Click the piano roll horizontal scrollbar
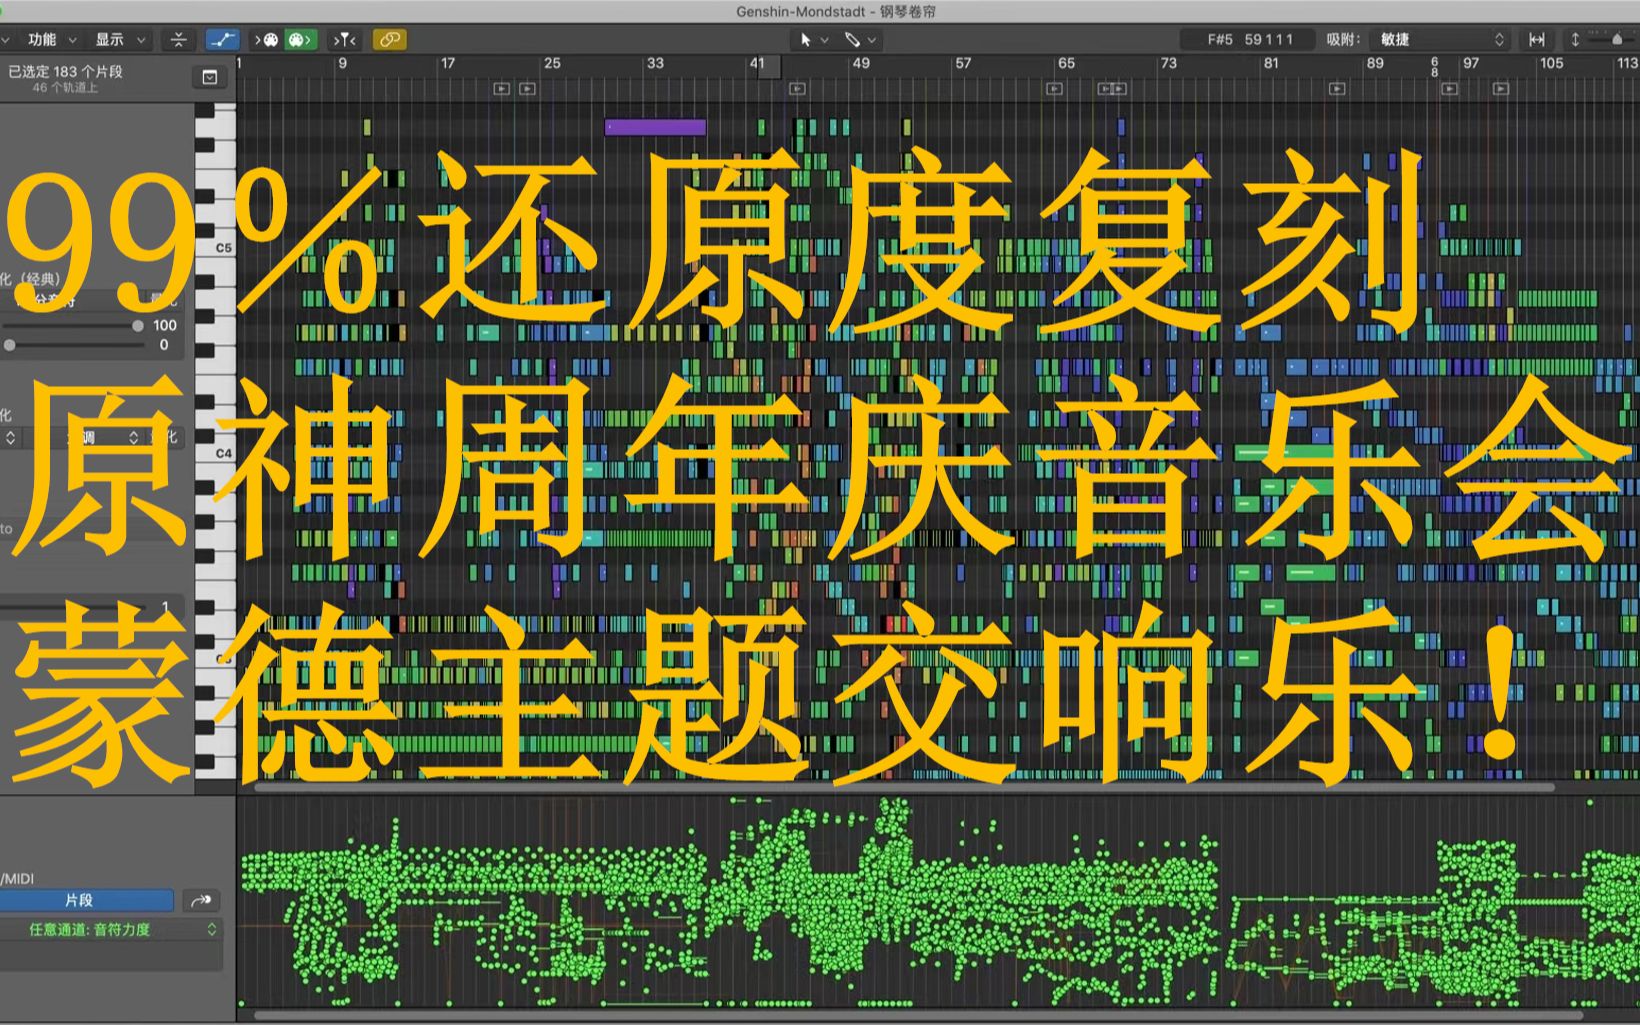 pos(905,787)
